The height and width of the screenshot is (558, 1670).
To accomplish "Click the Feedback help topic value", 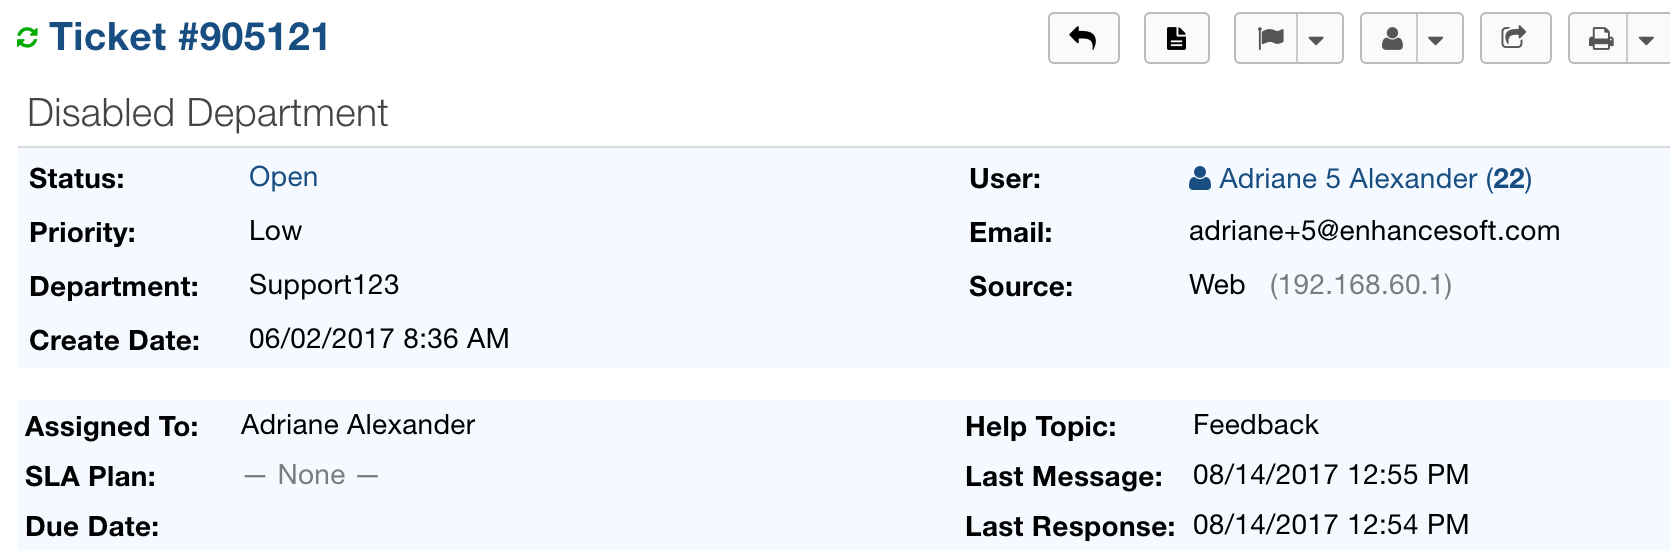I will point(1255,425).
